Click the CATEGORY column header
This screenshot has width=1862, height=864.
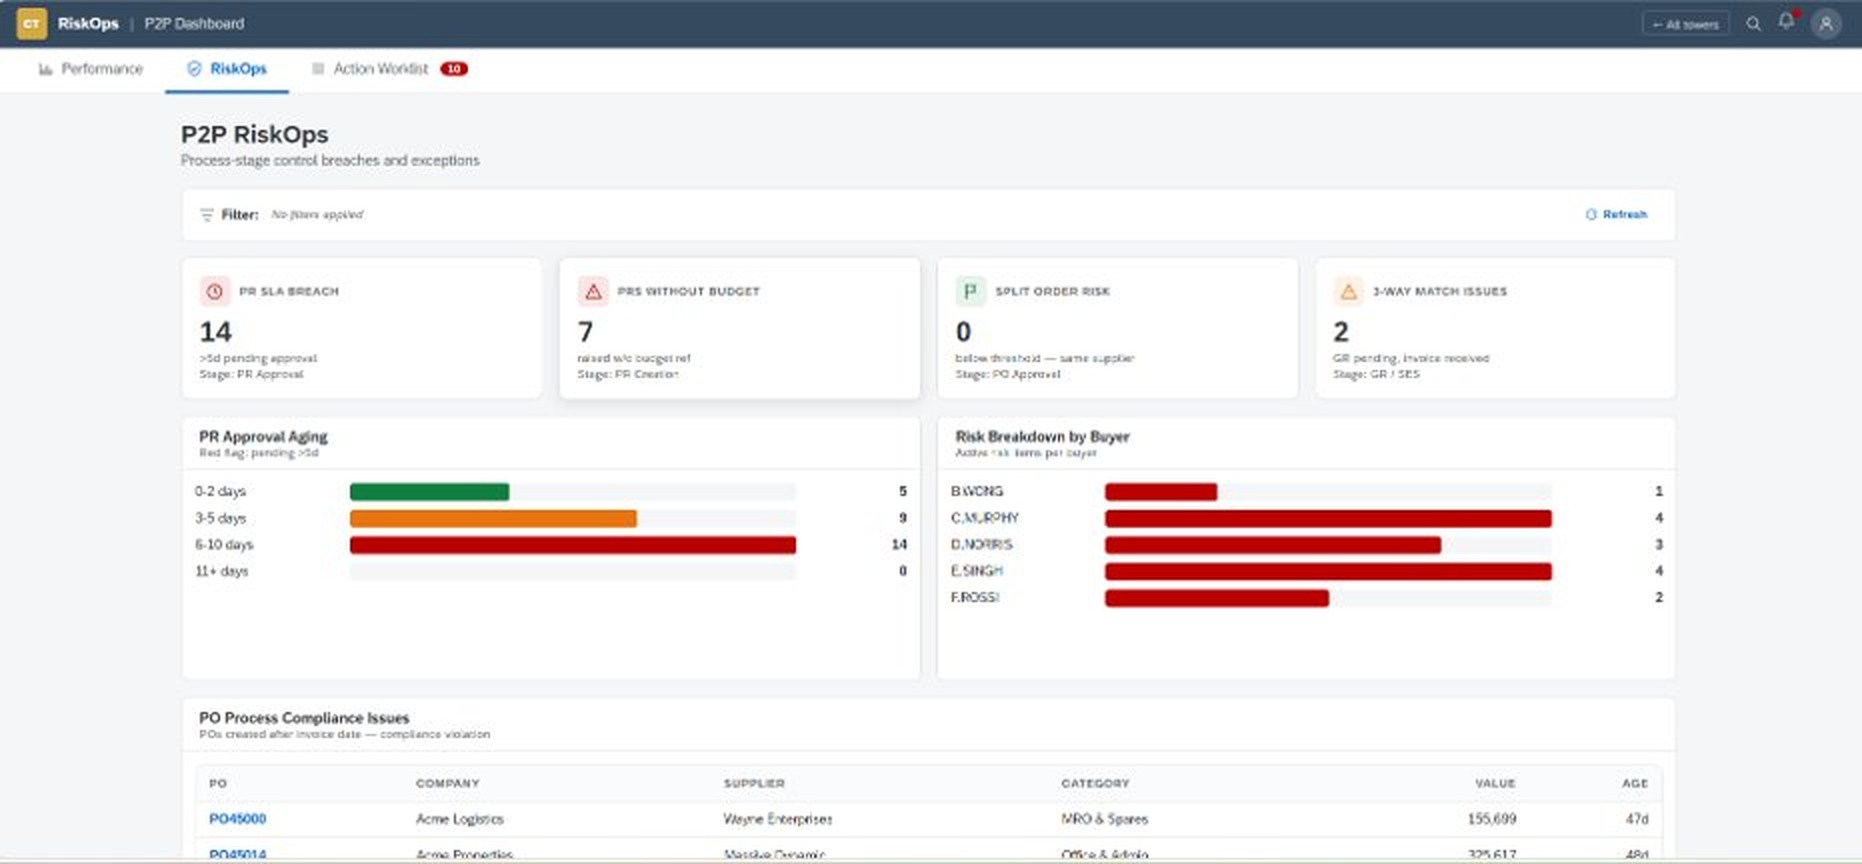(x=1095, y=784)
